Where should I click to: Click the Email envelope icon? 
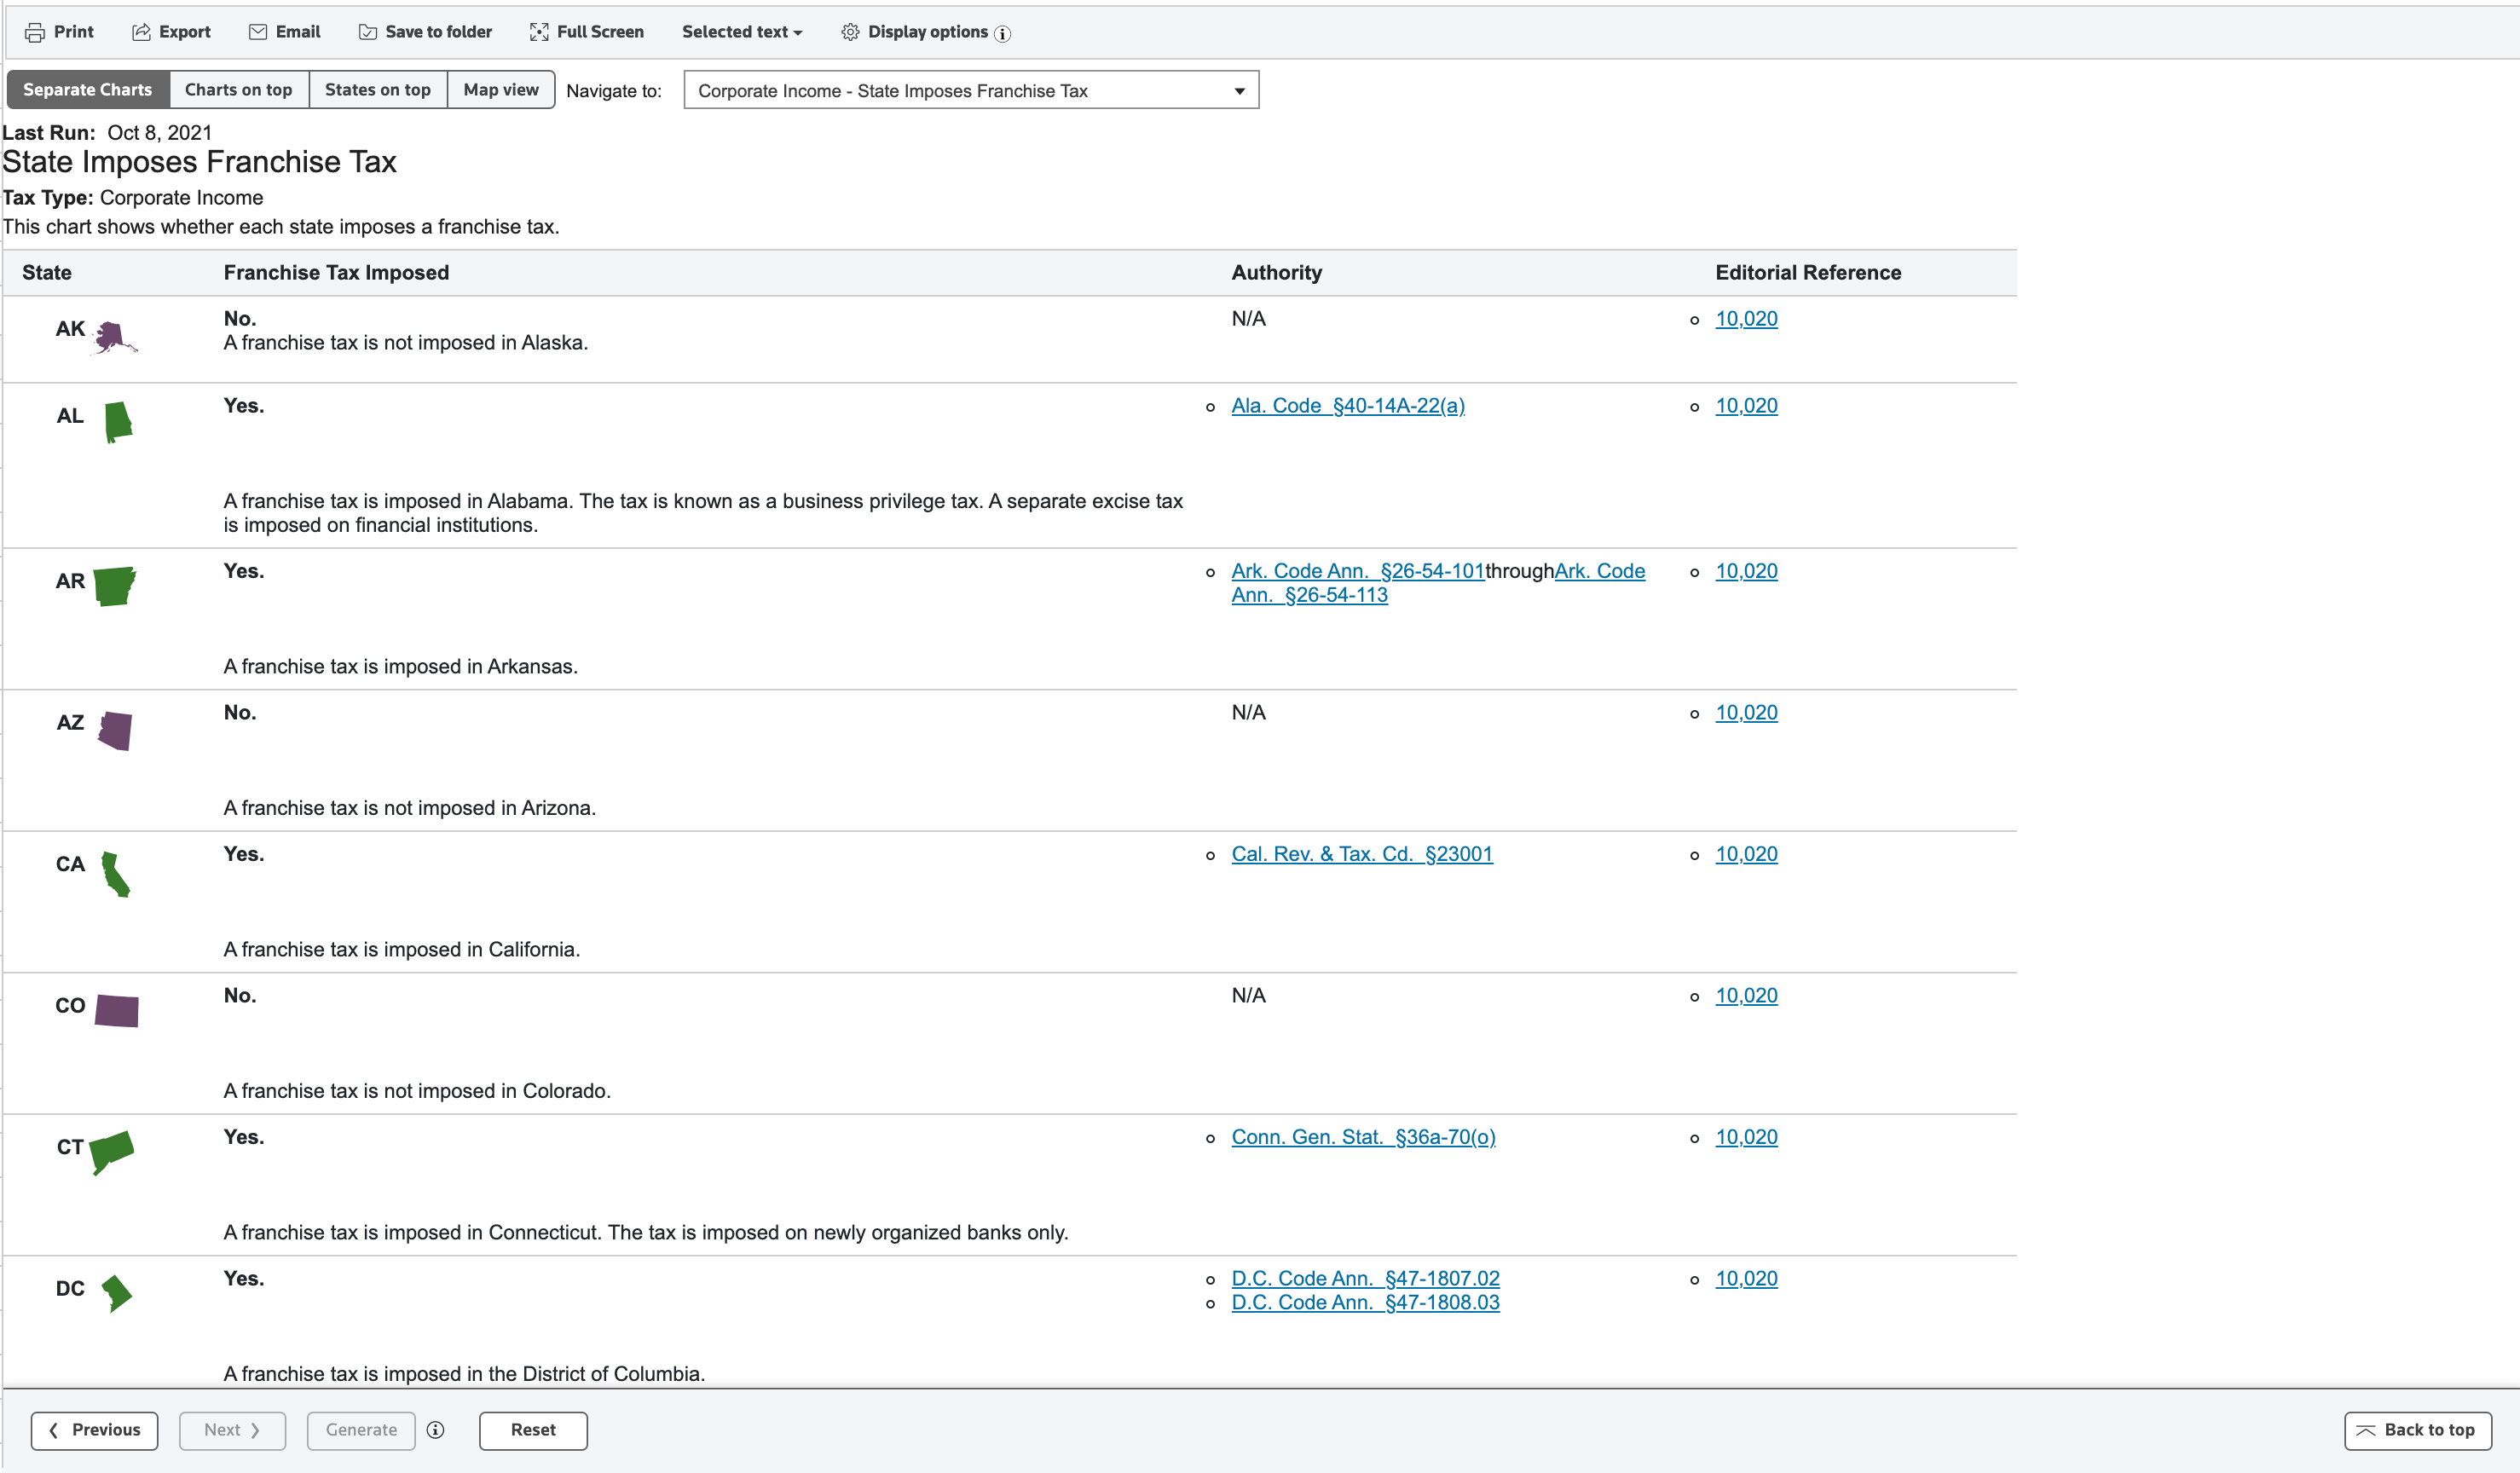[257, 32]
